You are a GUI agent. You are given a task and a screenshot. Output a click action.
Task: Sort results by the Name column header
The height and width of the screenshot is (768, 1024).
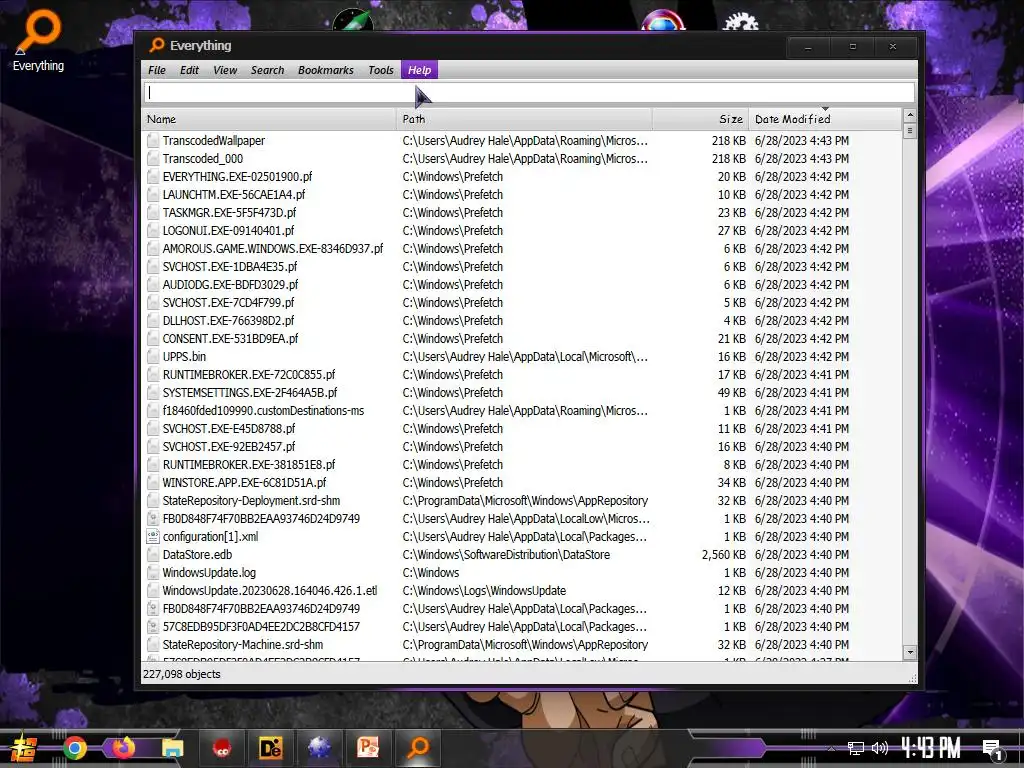click(x=269, y=120)
